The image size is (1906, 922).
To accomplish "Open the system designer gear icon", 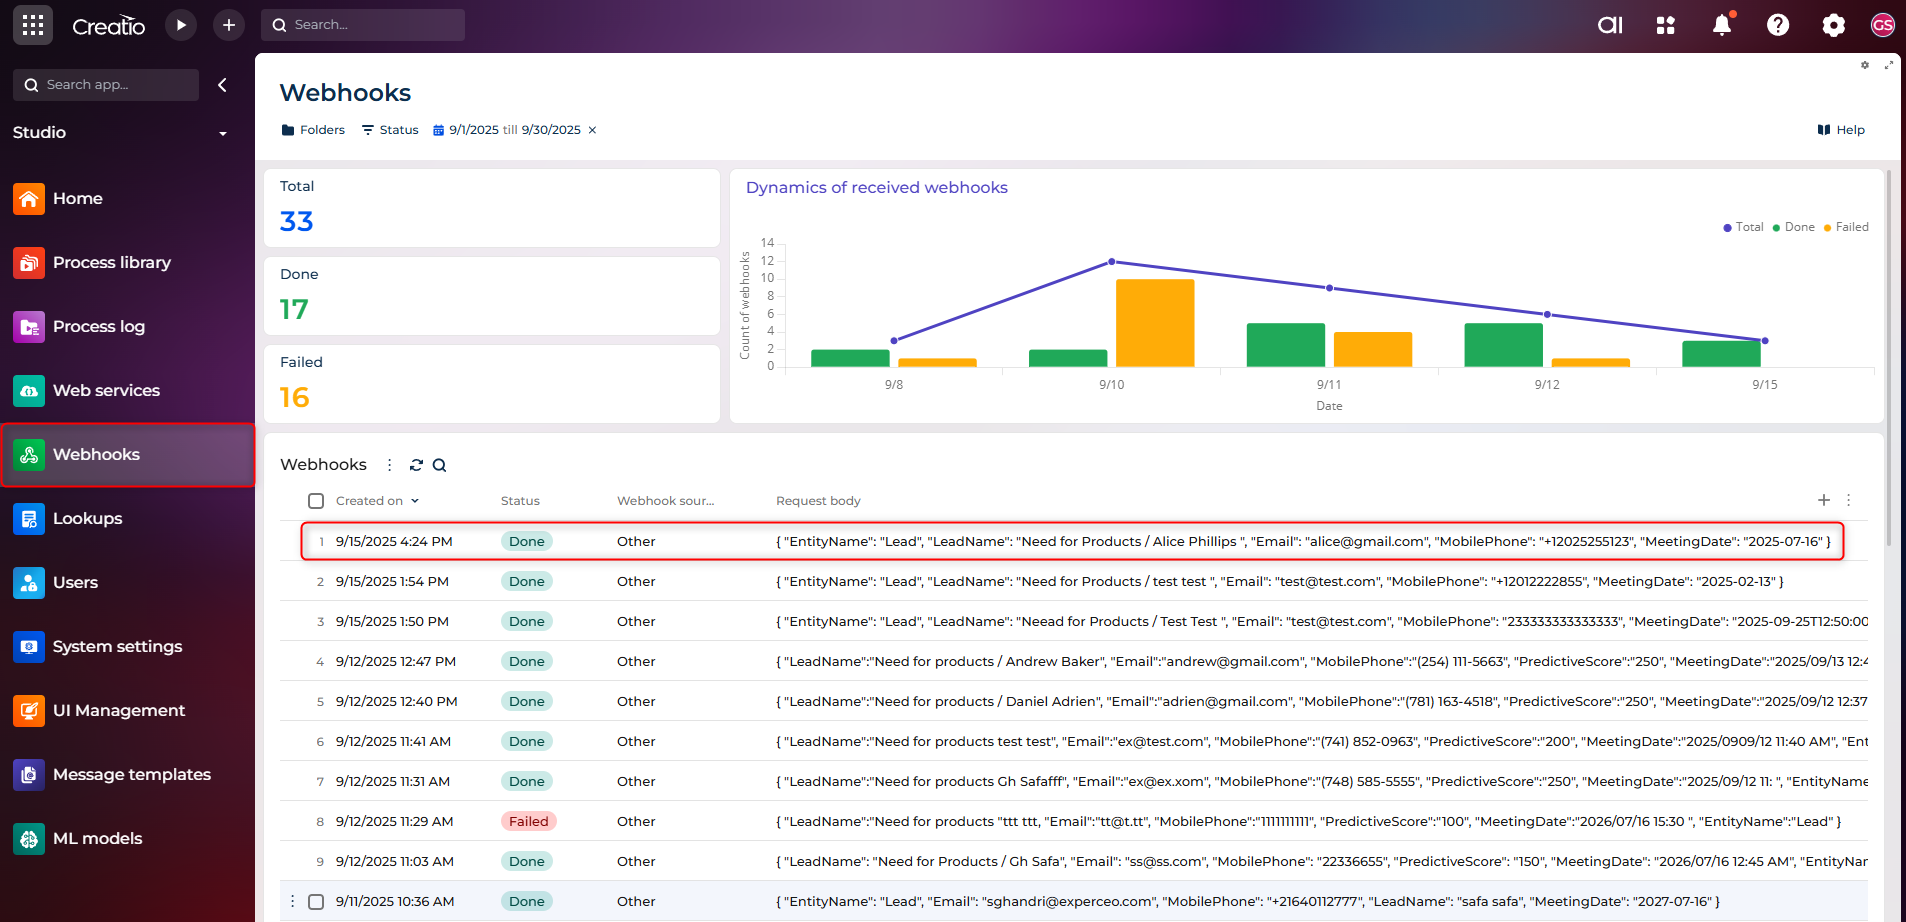I will tap(1833, 25).
